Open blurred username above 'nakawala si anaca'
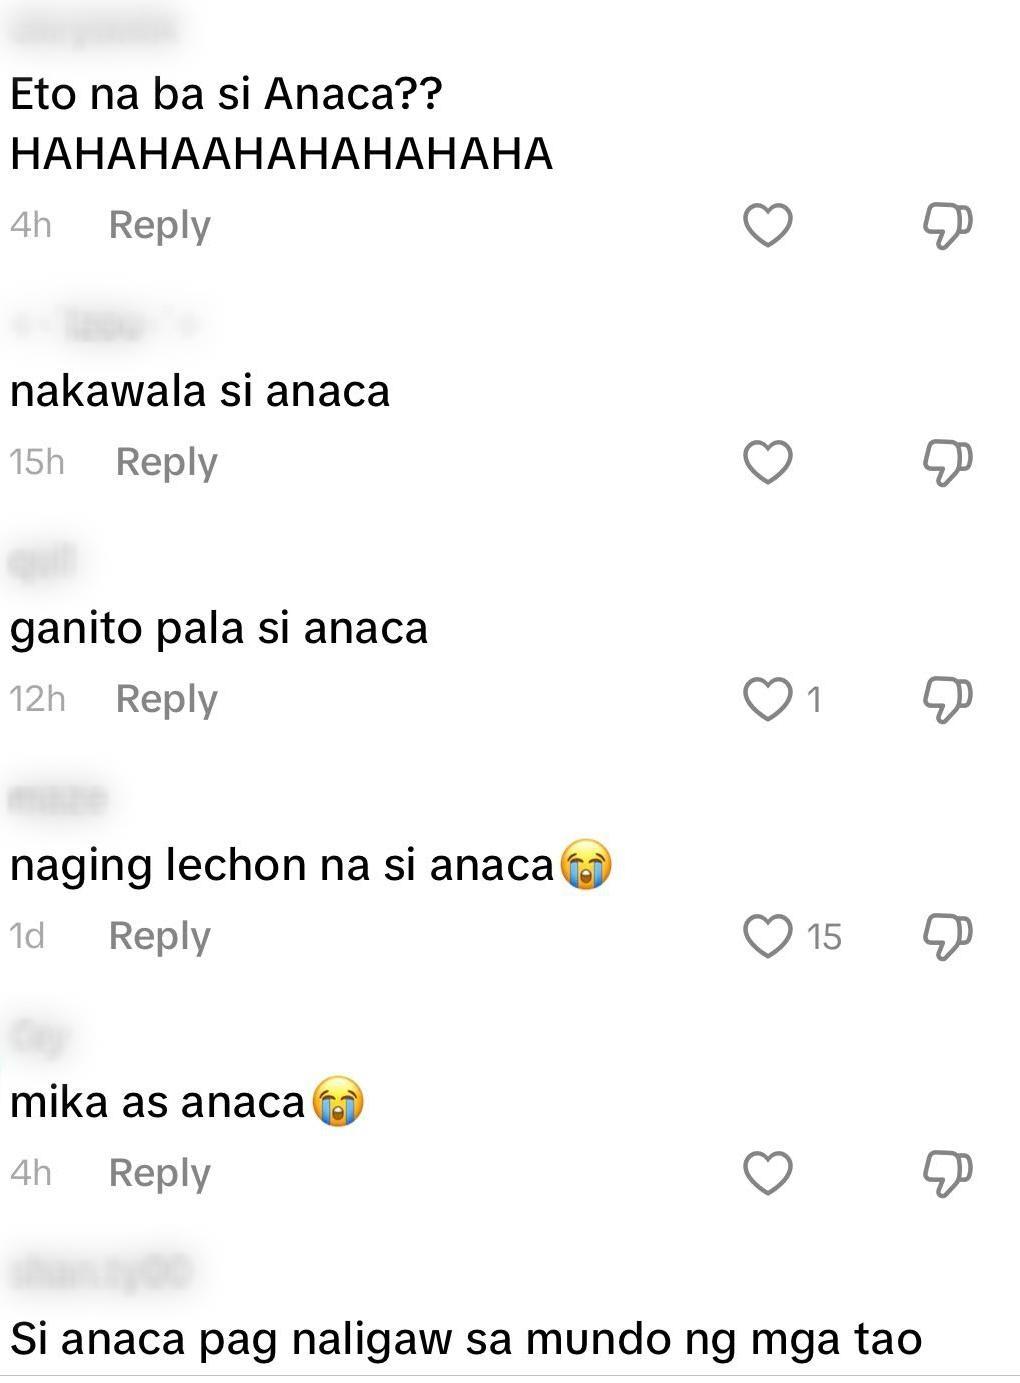The height and width of the screenshot is (1383, 1020). [105, 325]
